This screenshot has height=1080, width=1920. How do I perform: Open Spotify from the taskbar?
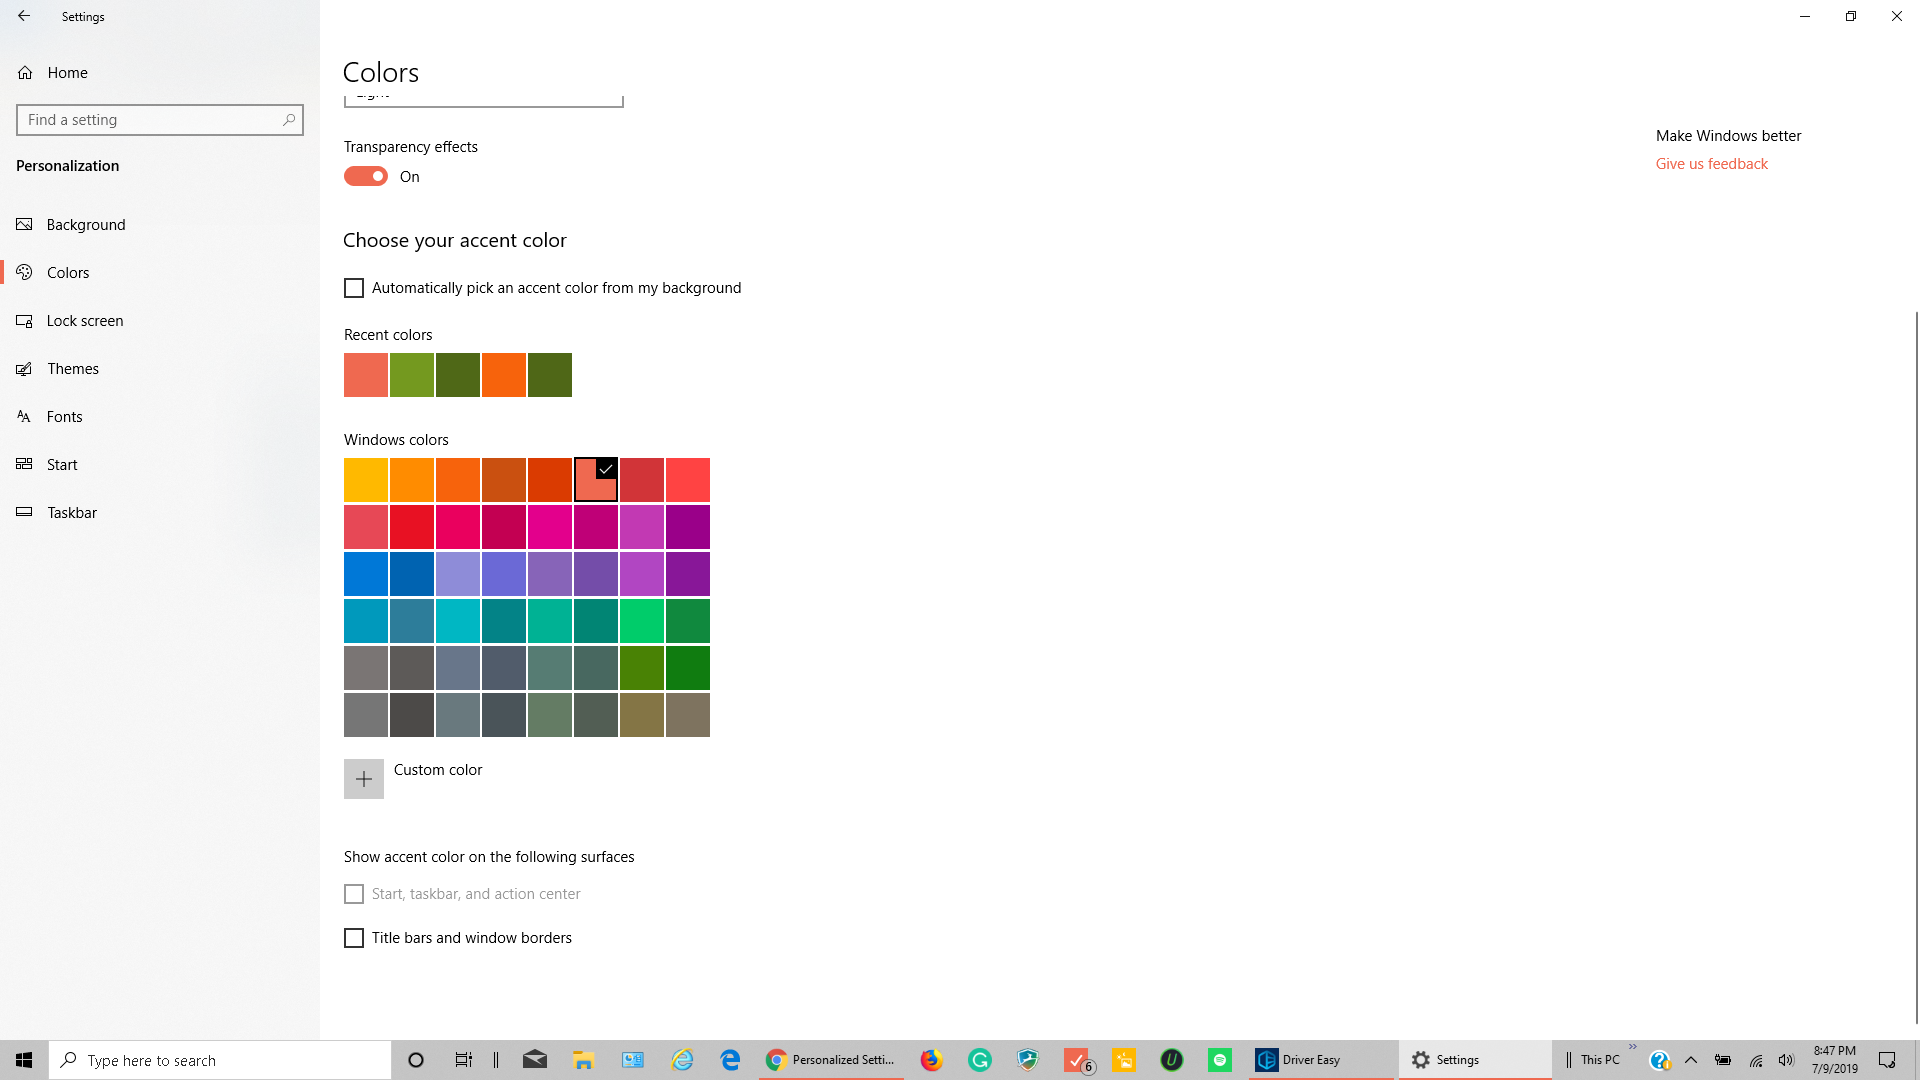pos(1219,1059)
